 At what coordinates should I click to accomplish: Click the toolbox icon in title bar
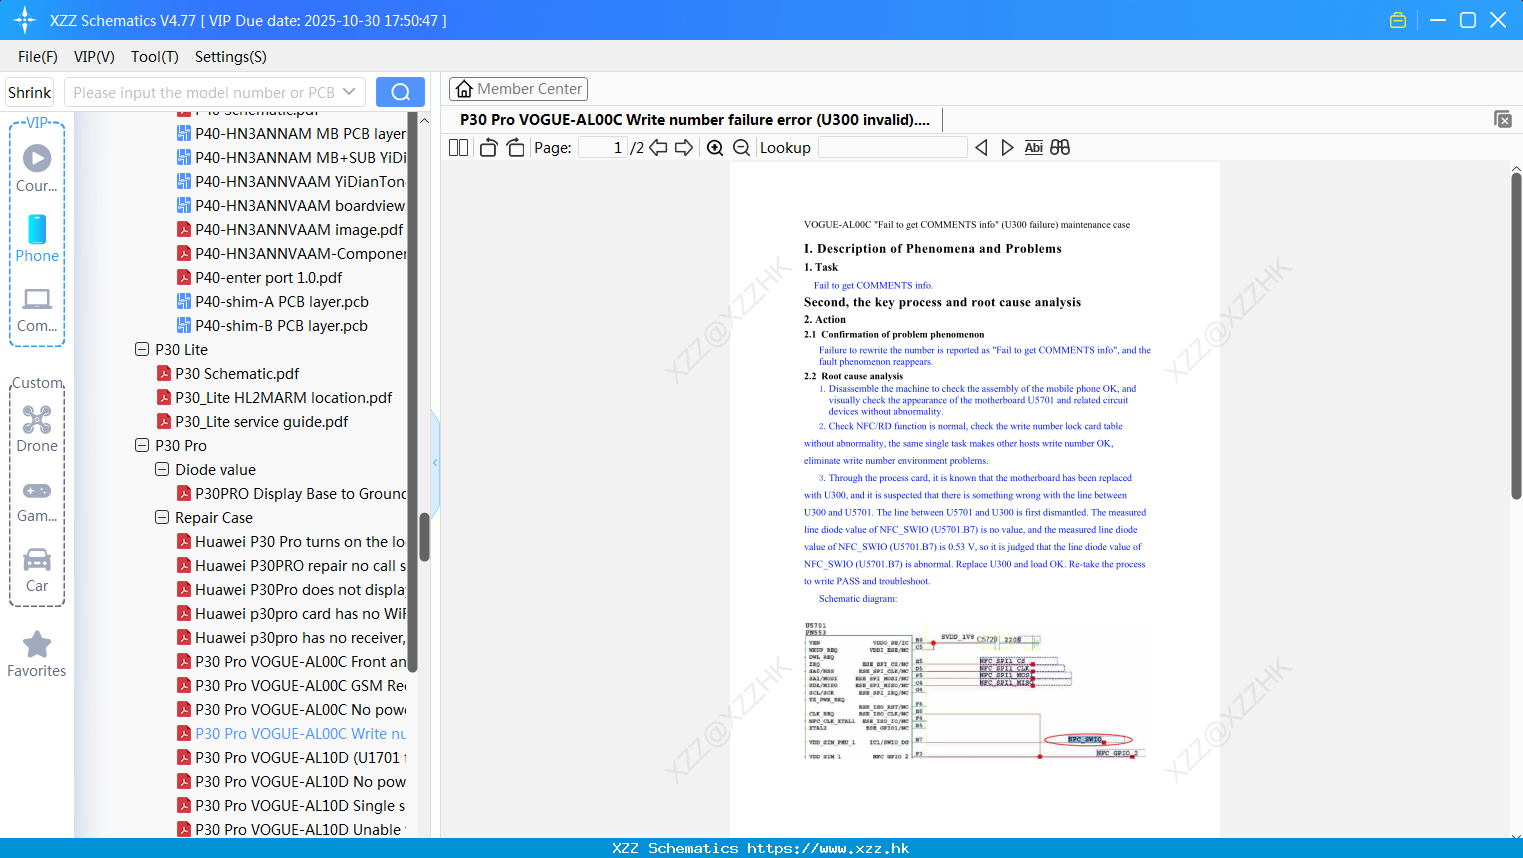coord(1398,20)
